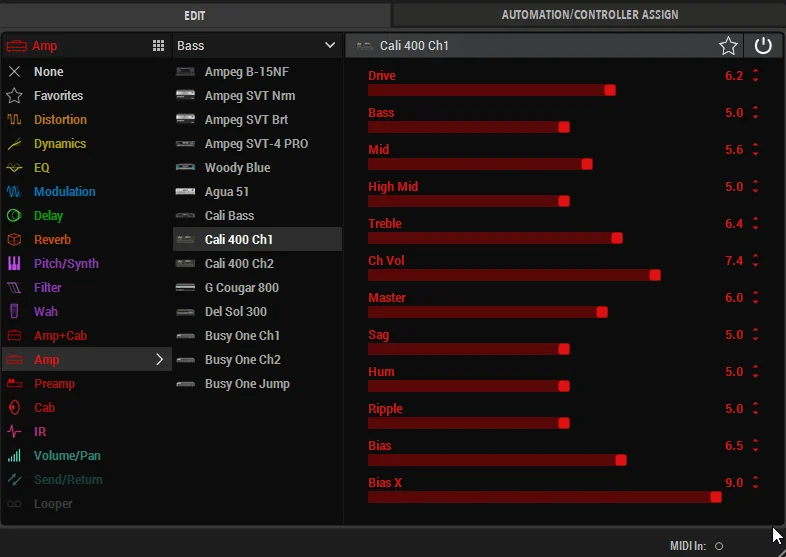Open the Favorites category

[x=87, y=96]
